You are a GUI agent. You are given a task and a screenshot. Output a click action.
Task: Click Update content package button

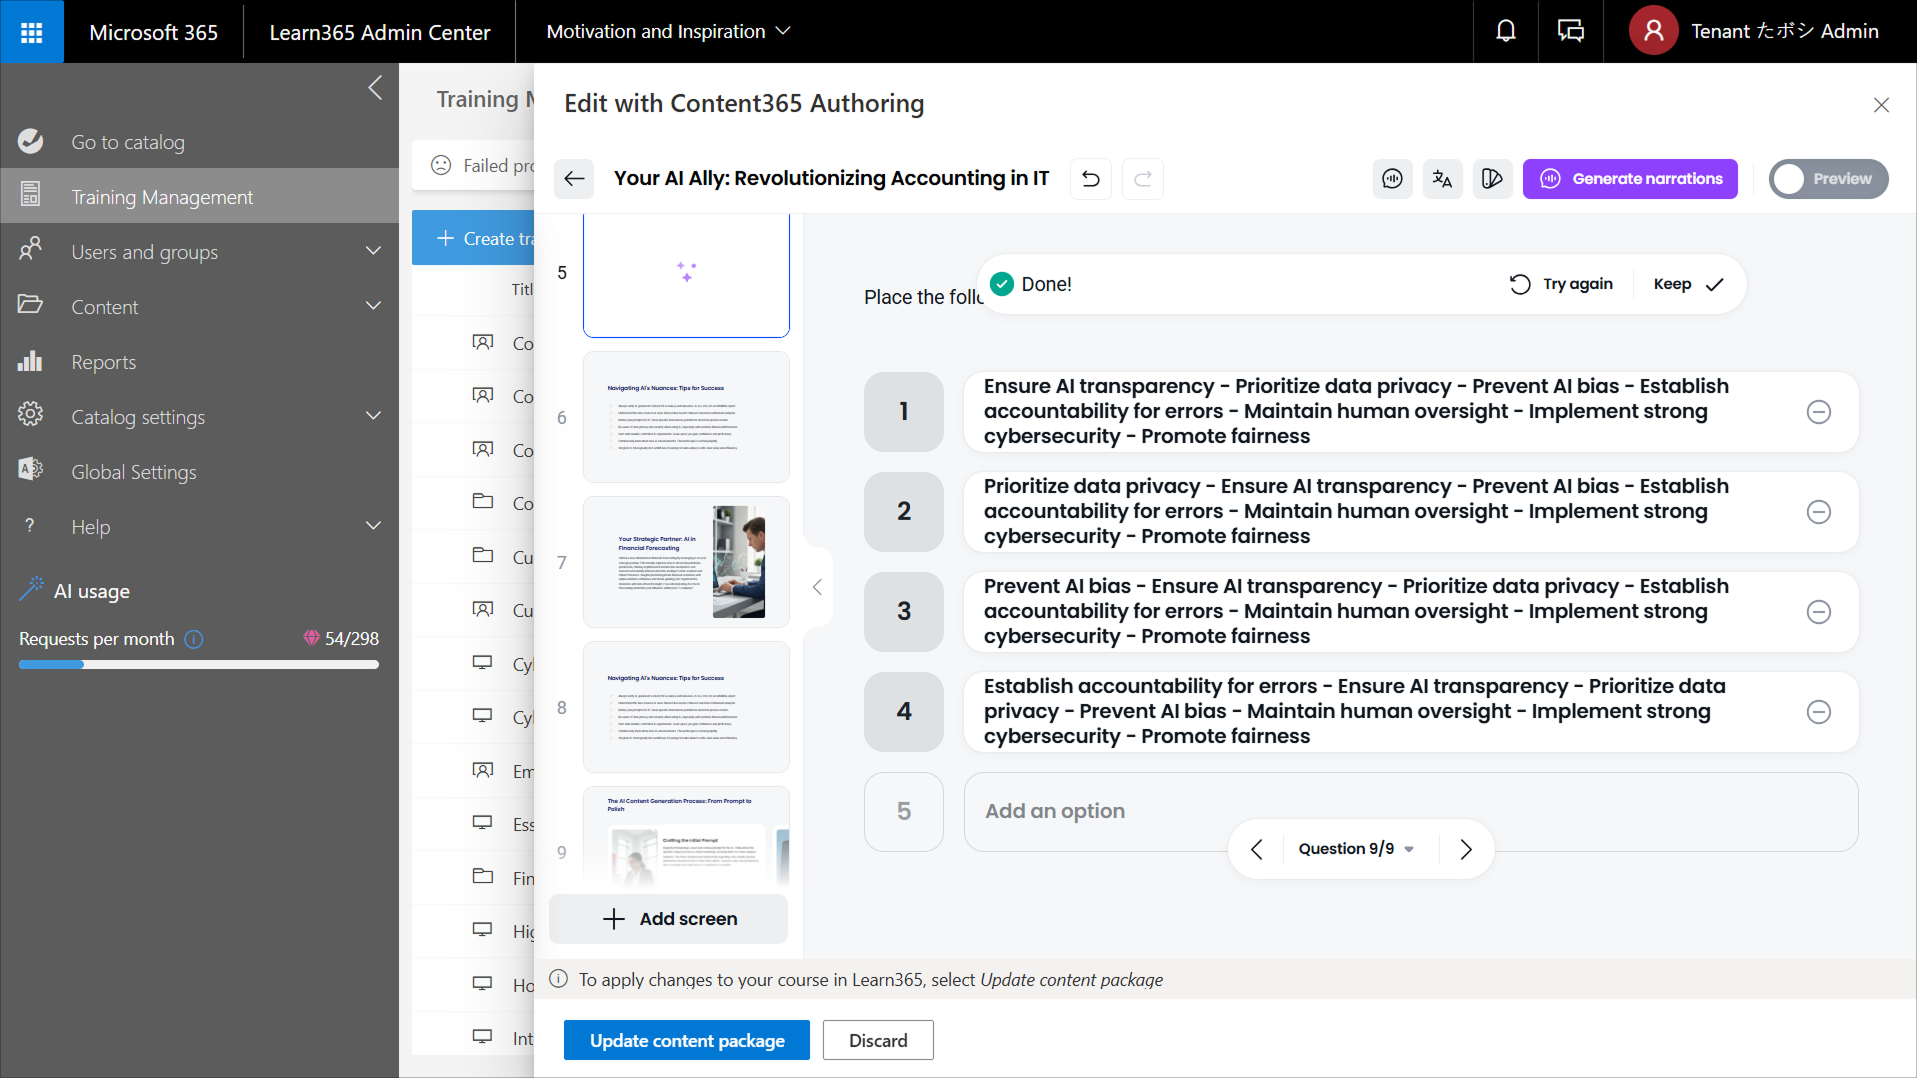686,1040
